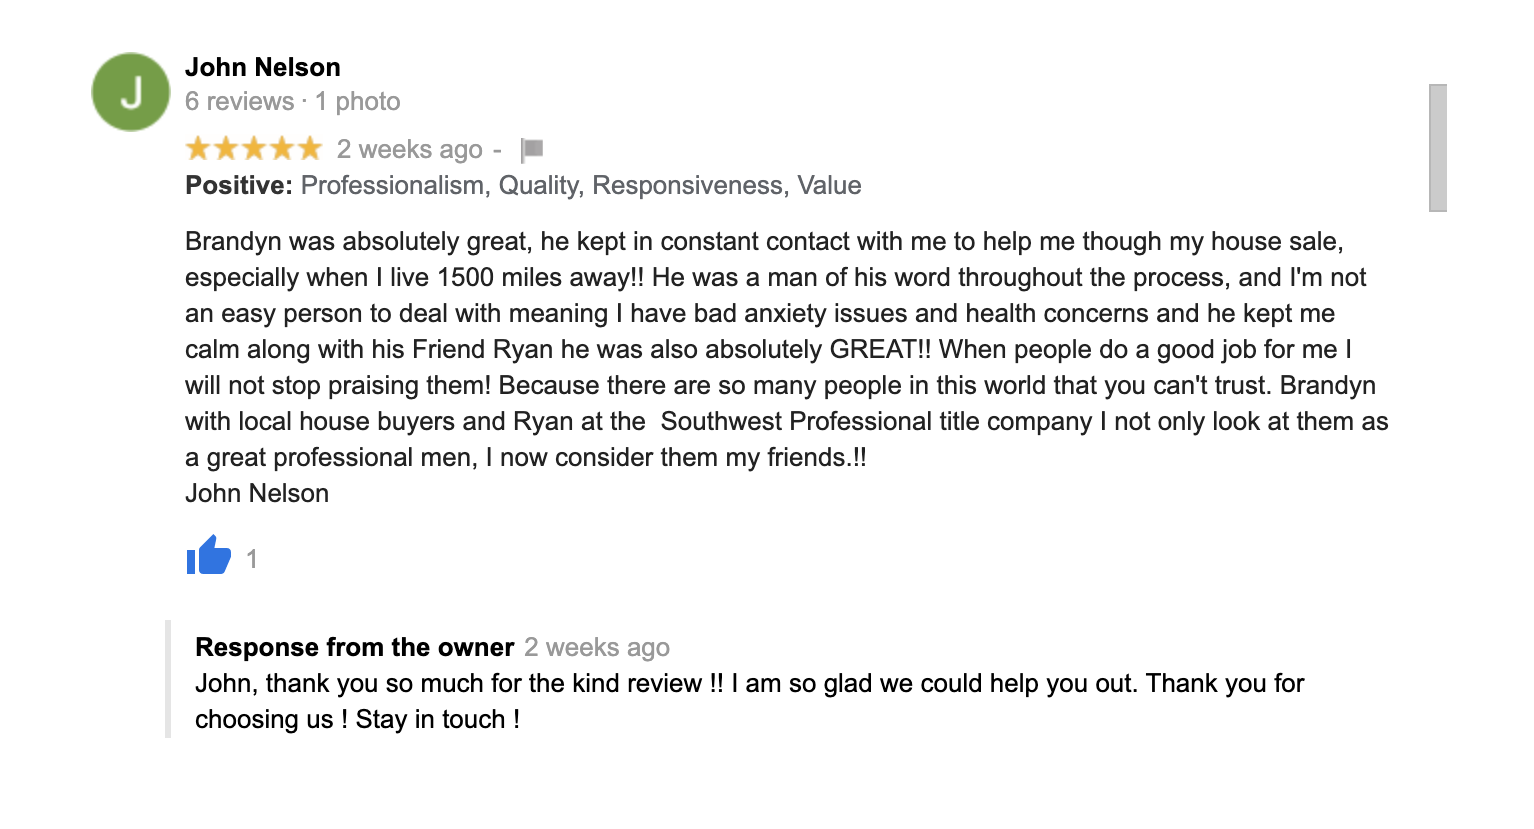Click the owner's reply text starting 'John, thank you'
The image size is (1534, 829).
(750, 701)
